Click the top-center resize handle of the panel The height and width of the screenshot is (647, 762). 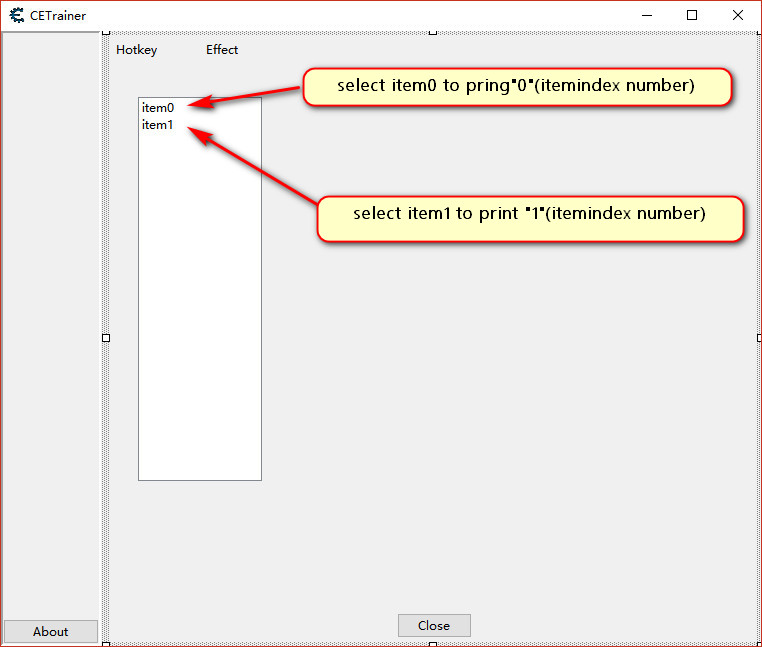click(x=432, y=33)
